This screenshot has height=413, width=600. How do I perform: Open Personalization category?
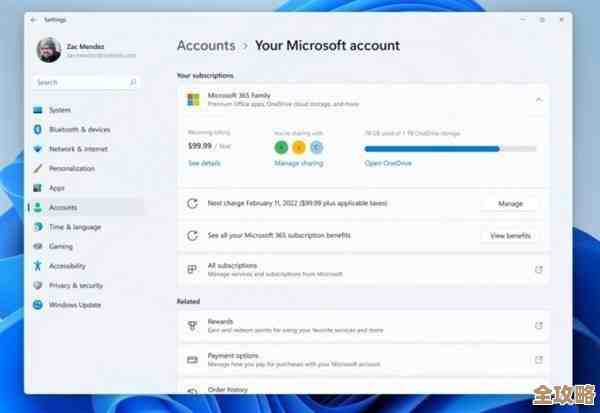pos(86,168)
